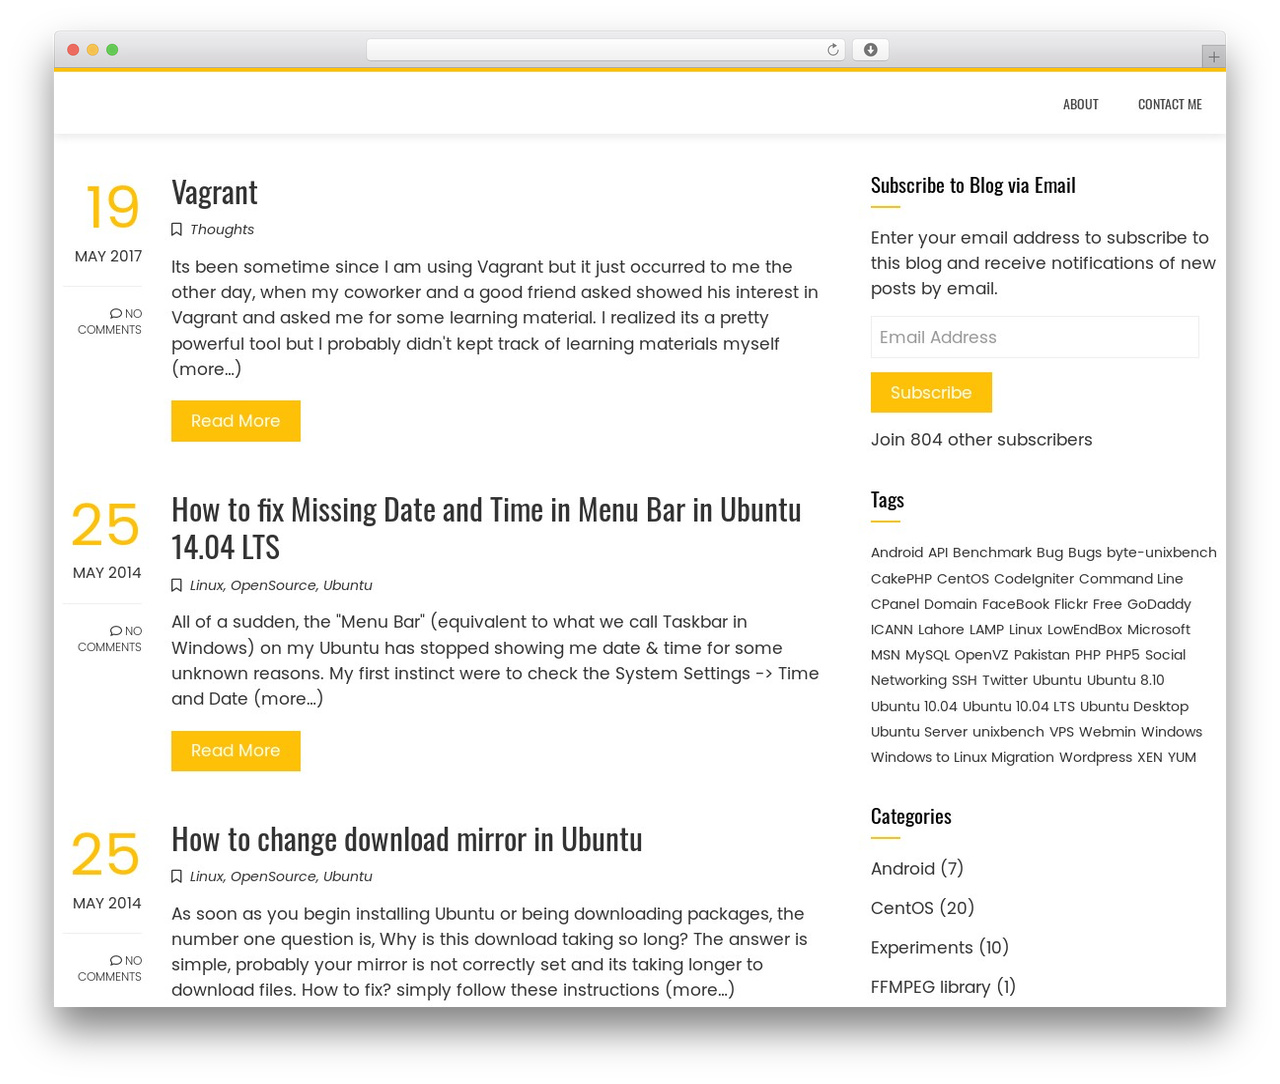Select the XEN tag
The image size is (1280, 1084).
1150,757
